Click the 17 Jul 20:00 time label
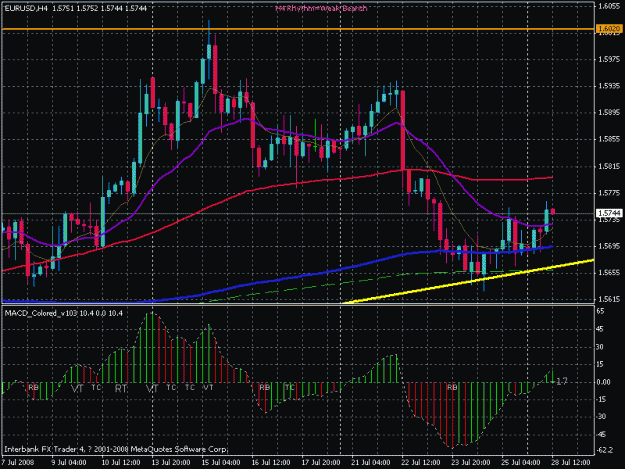Viewport: 625px width, 469px height. (321, 462)
